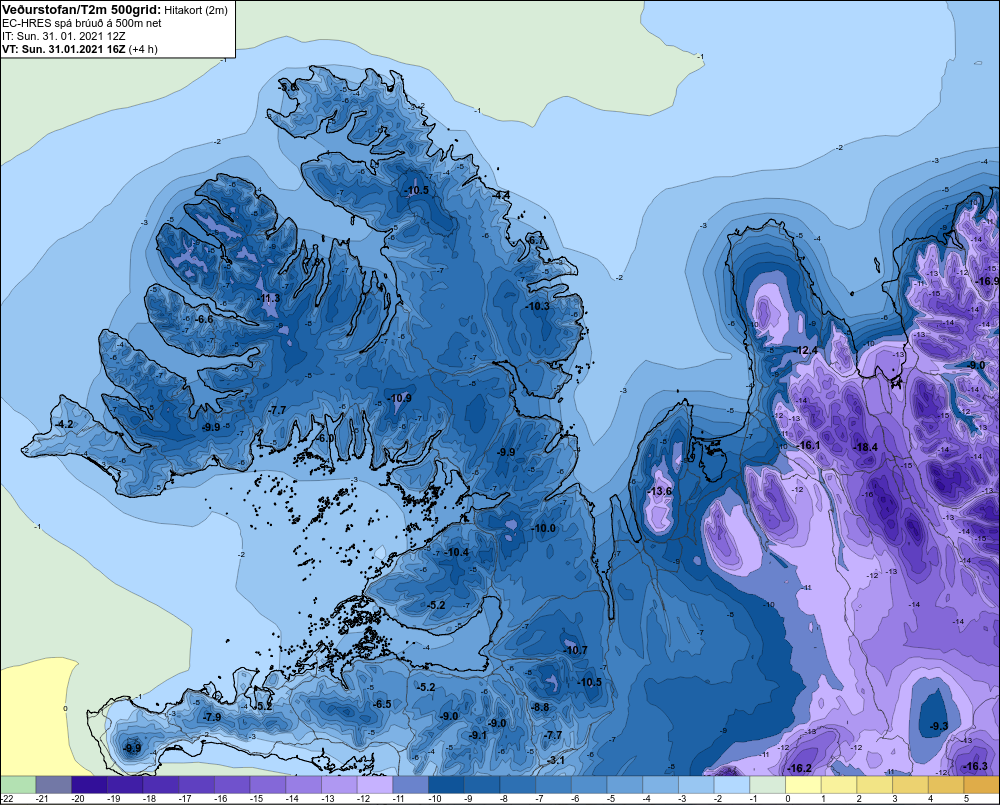Click the title line 'Veðurstofan/T2m 500grid: Hitakort (2m)'
The width and height of the screenshot is (1000, 805).
[114, 10]
